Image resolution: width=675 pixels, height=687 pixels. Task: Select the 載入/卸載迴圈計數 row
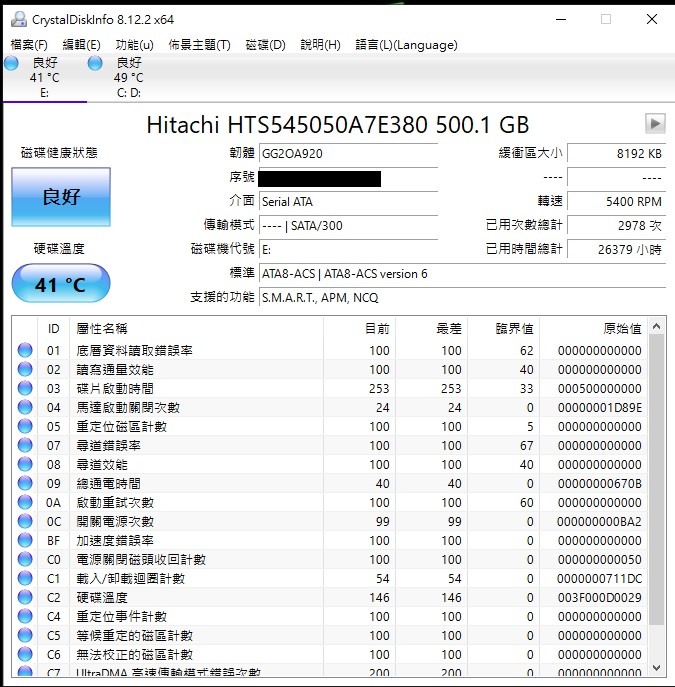coord(330,578)
